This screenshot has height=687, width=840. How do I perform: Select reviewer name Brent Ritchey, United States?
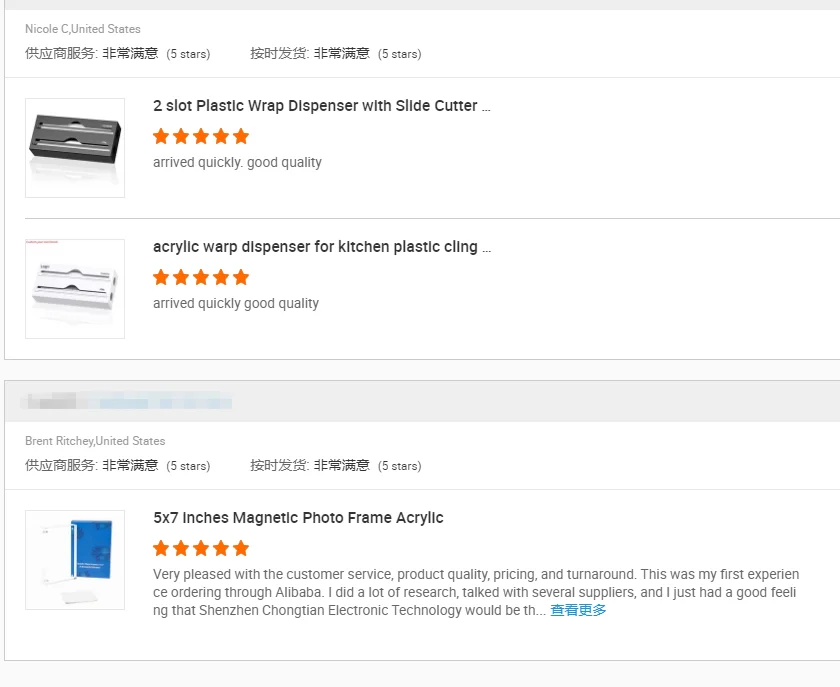95,441
